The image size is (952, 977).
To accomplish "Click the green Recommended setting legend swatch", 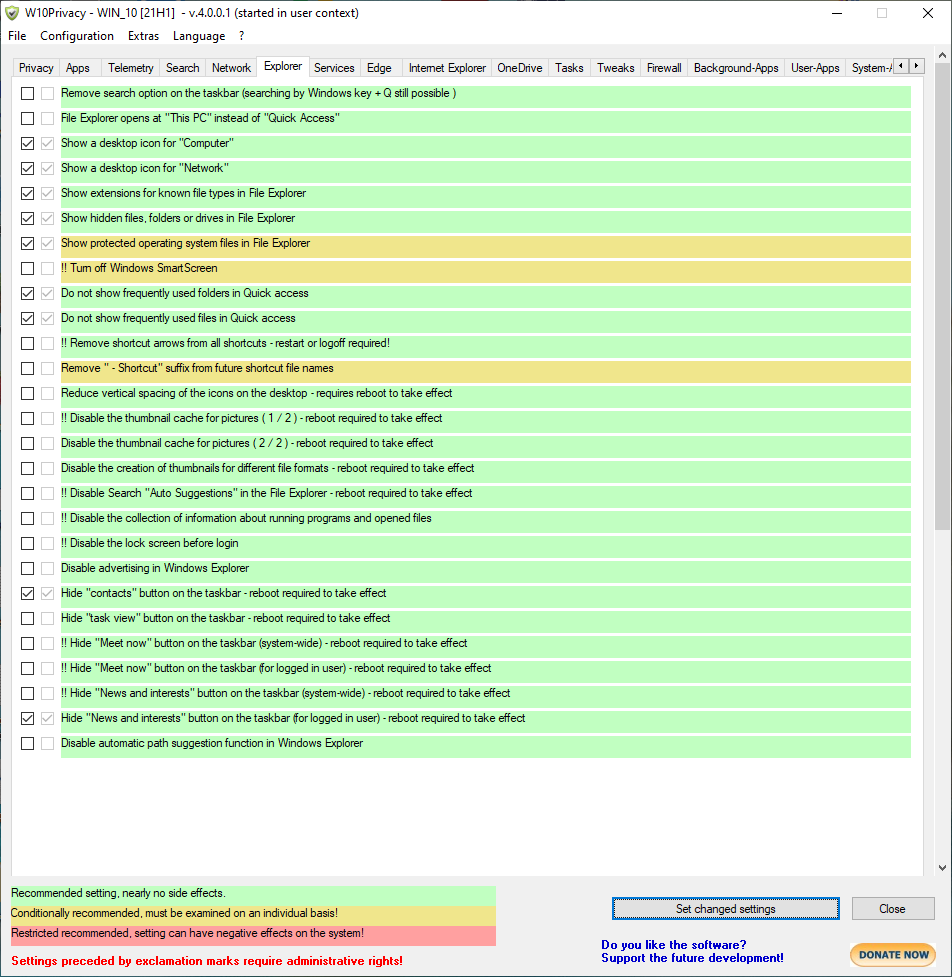I will click(x=254, y=894).
